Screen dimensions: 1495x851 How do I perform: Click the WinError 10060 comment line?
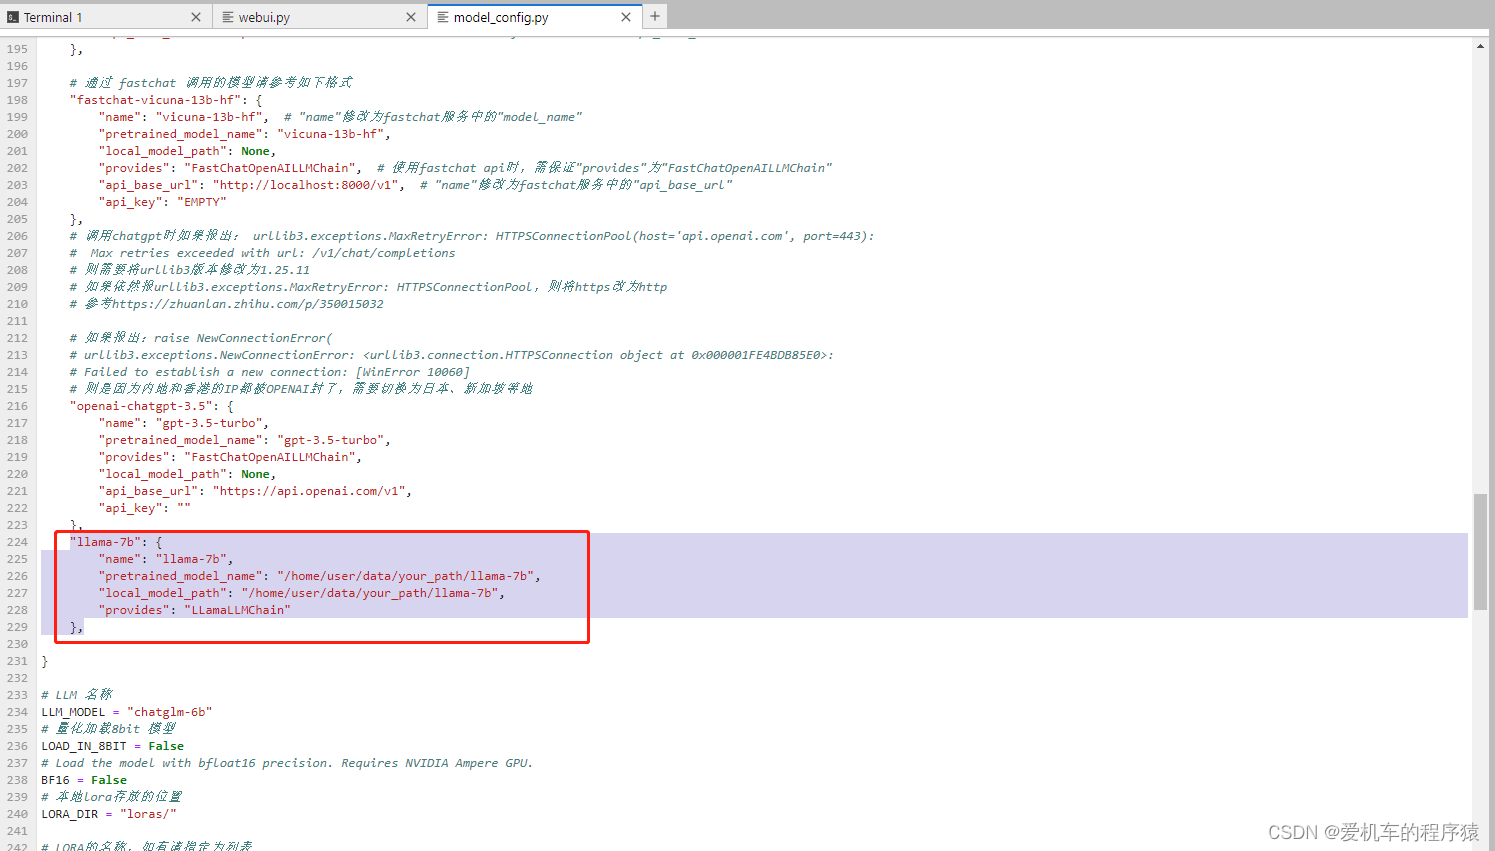[x=269, y=372]
